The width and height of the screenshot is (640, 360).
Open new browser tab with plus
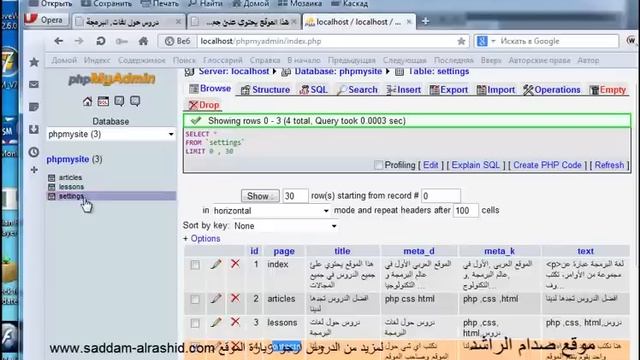click(x=425, y=21)
